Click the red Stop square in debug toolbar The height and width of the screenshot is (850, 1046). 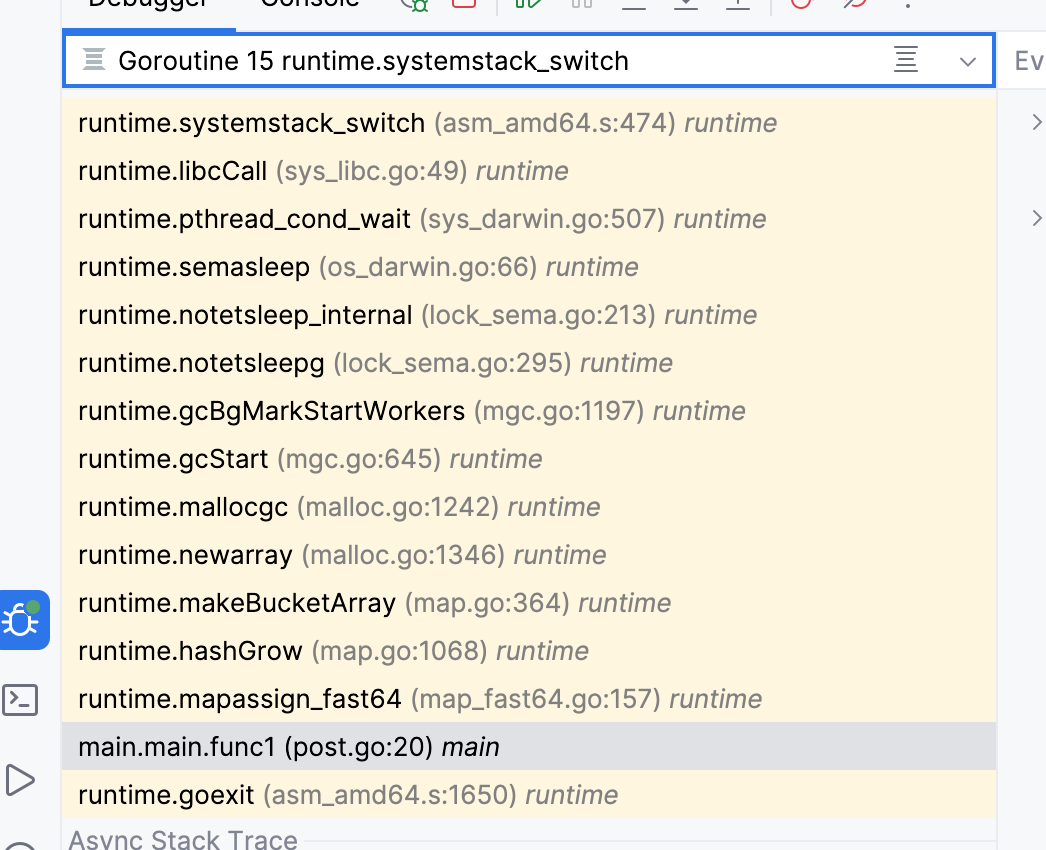pyautogui.click(x=464, y=4)
